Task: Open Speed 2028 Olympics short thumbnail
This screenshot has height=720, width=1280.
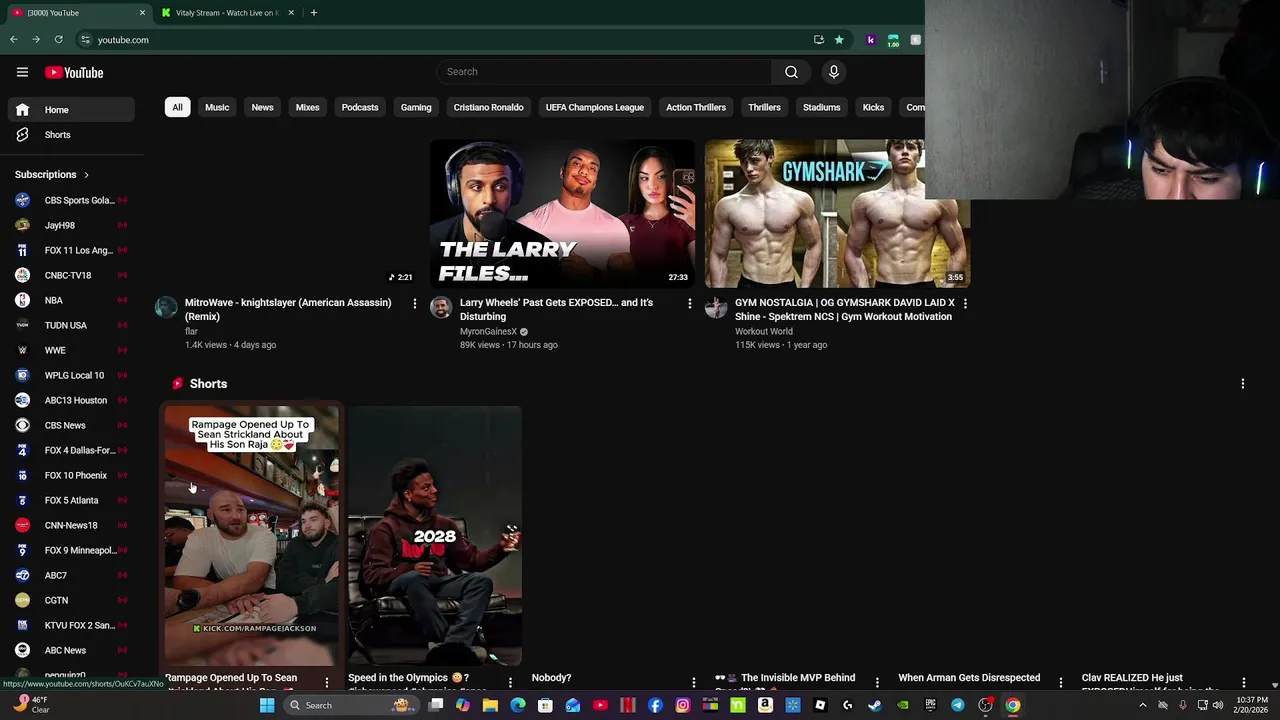Action: (x=435, y=535)
